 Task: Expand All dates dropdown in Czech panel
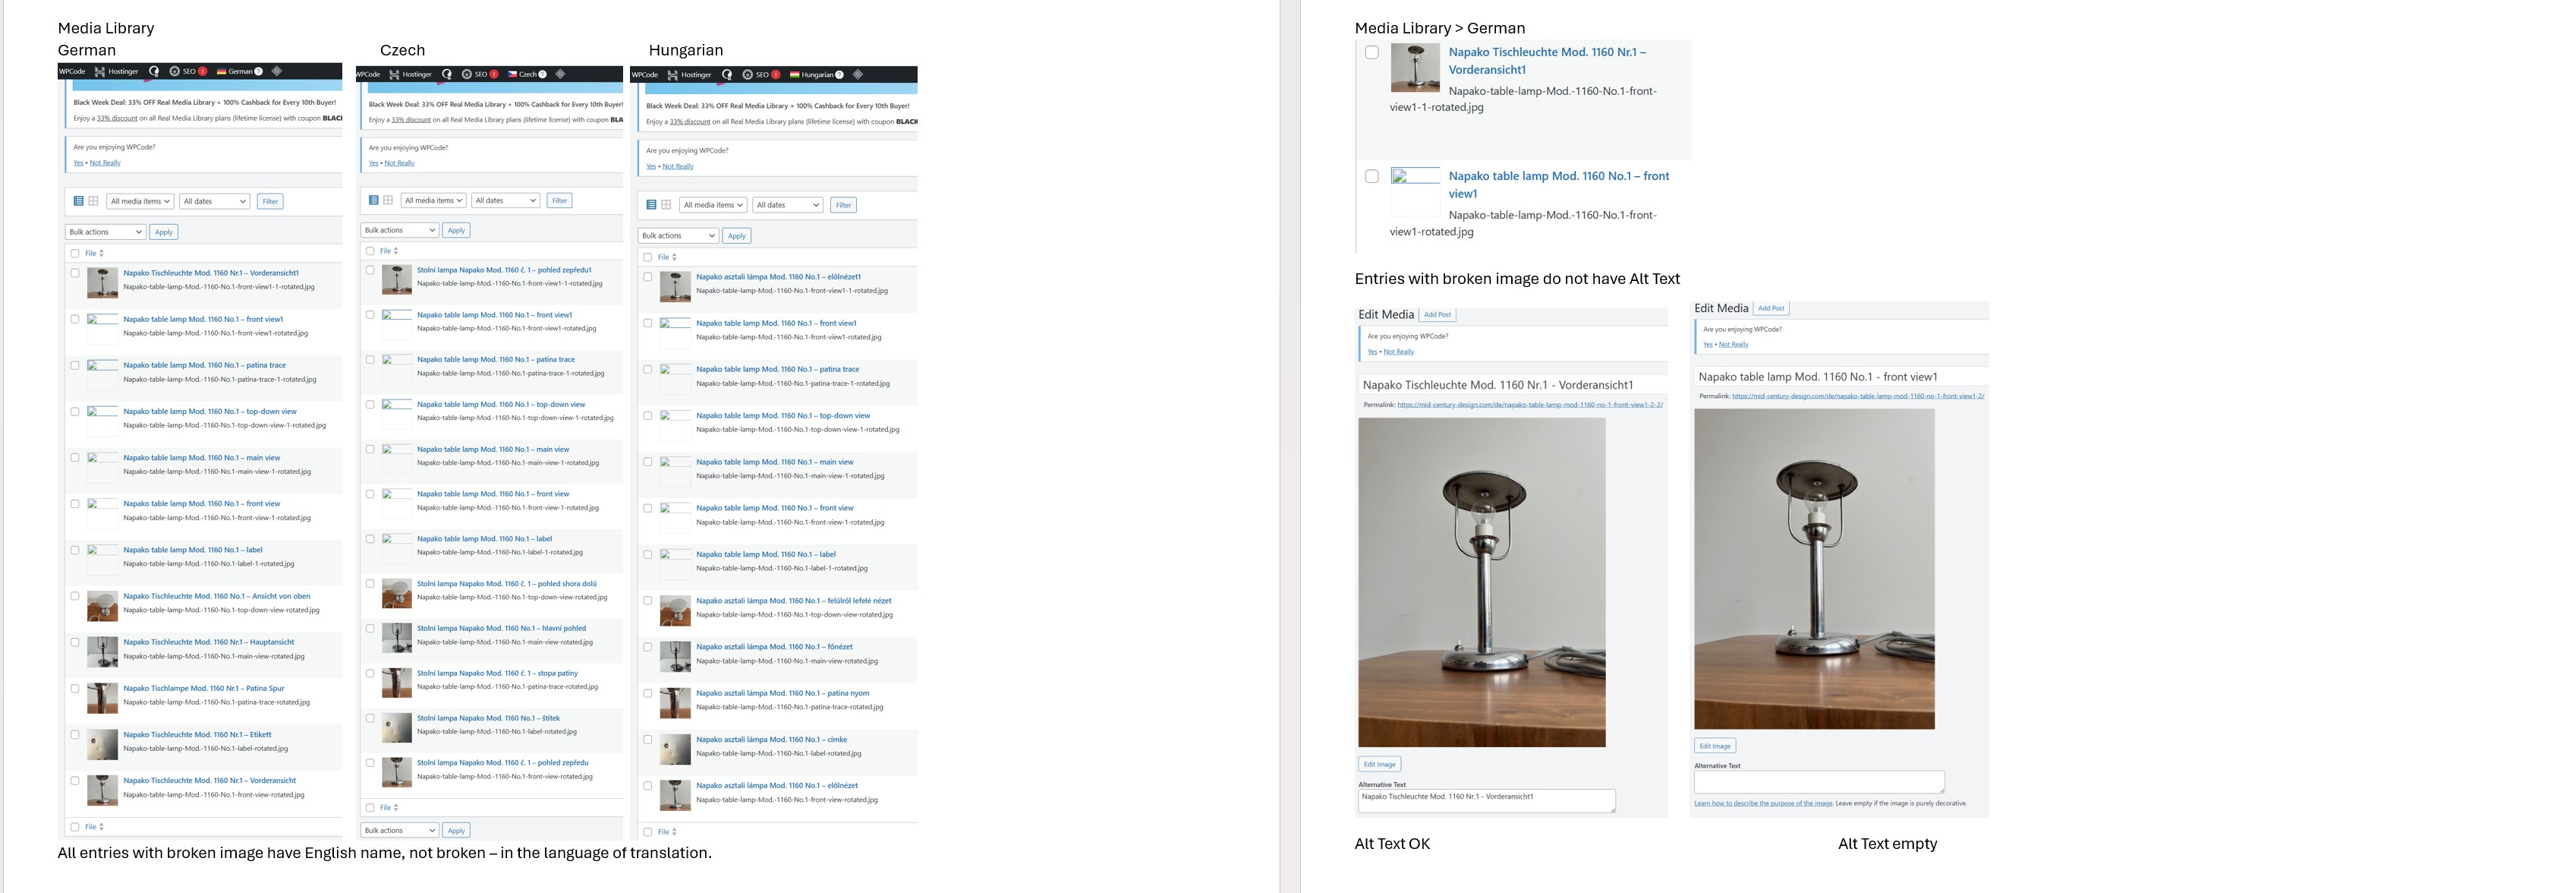(x=506, y=201)
